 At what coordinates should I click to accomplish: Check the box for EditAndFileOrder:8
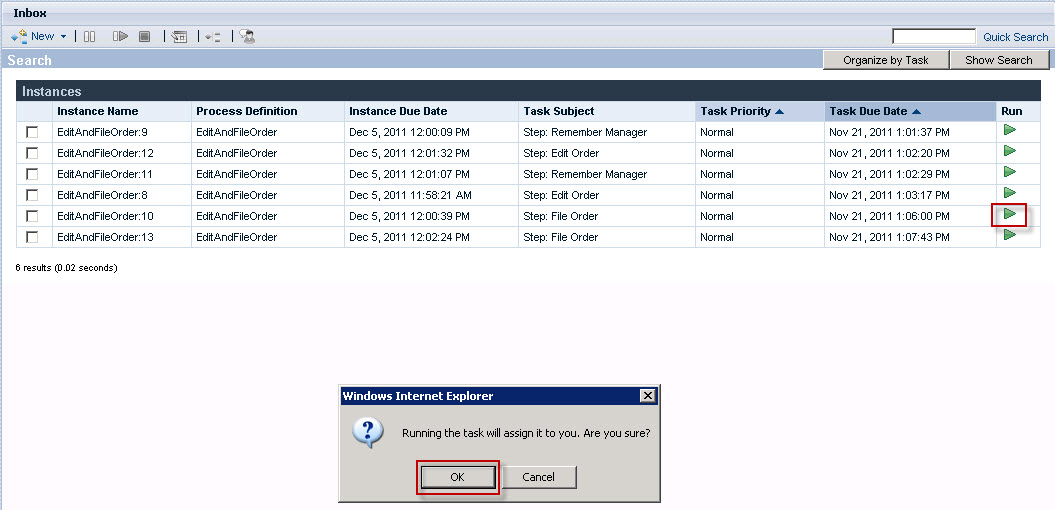coord(32,194)
